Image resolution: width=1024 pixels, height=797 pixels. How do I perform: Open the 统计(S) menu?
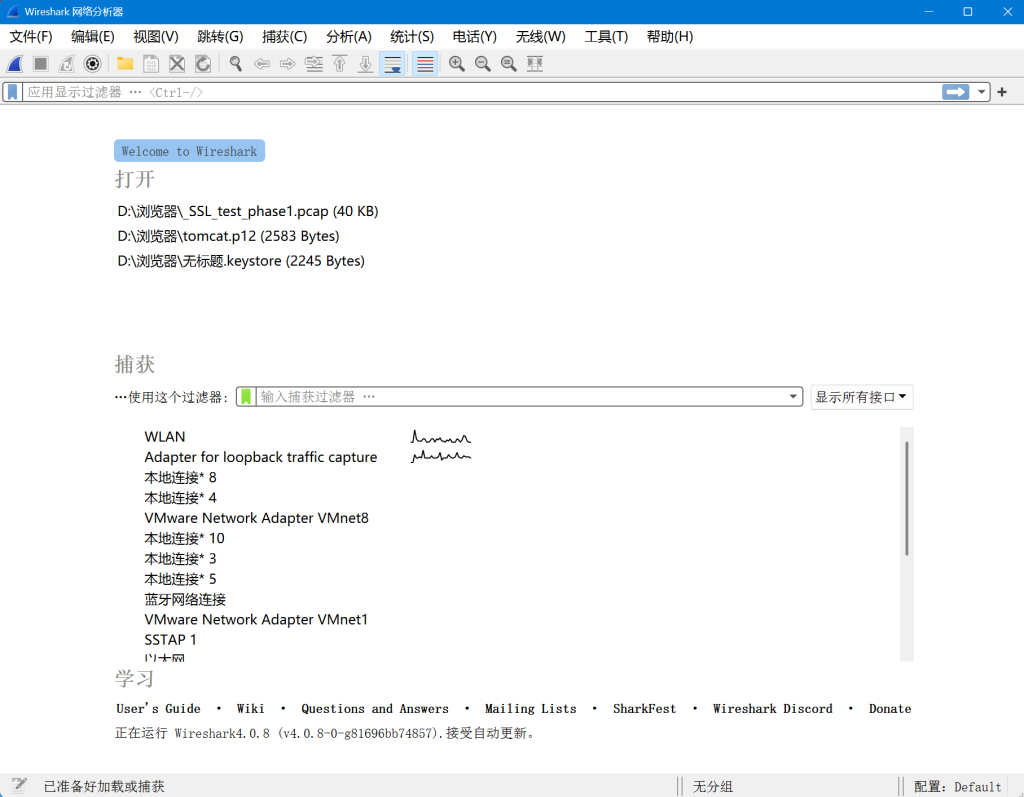412,36
